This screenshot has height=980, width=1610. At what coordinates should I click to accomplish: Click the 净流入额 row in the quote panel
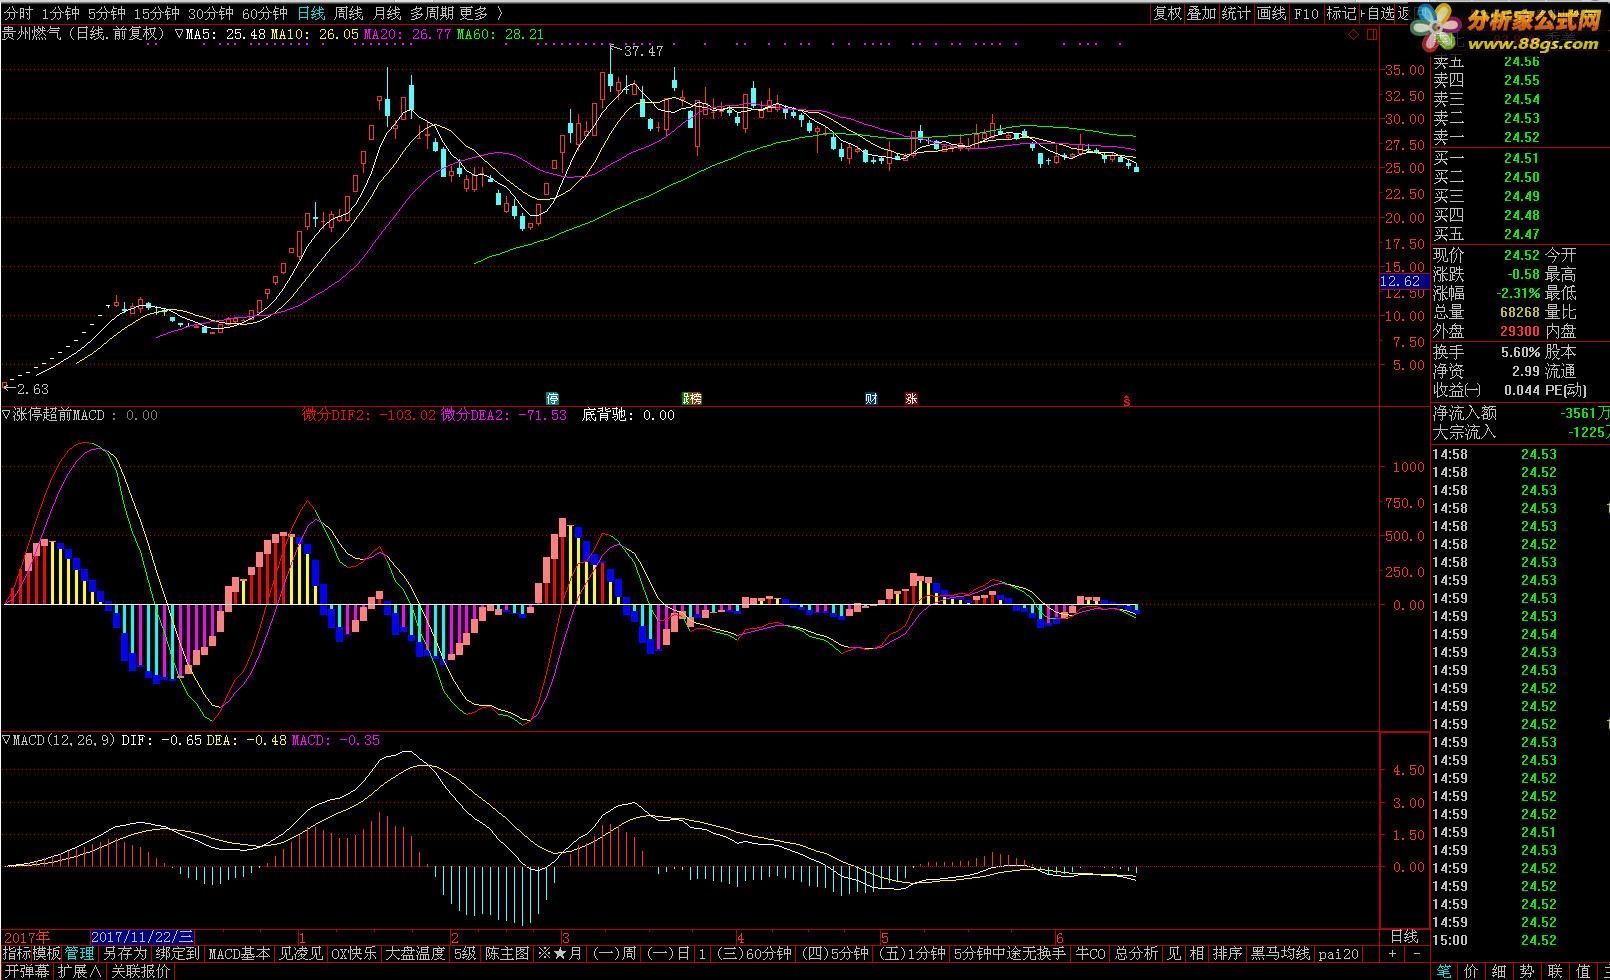(1520, 413)
